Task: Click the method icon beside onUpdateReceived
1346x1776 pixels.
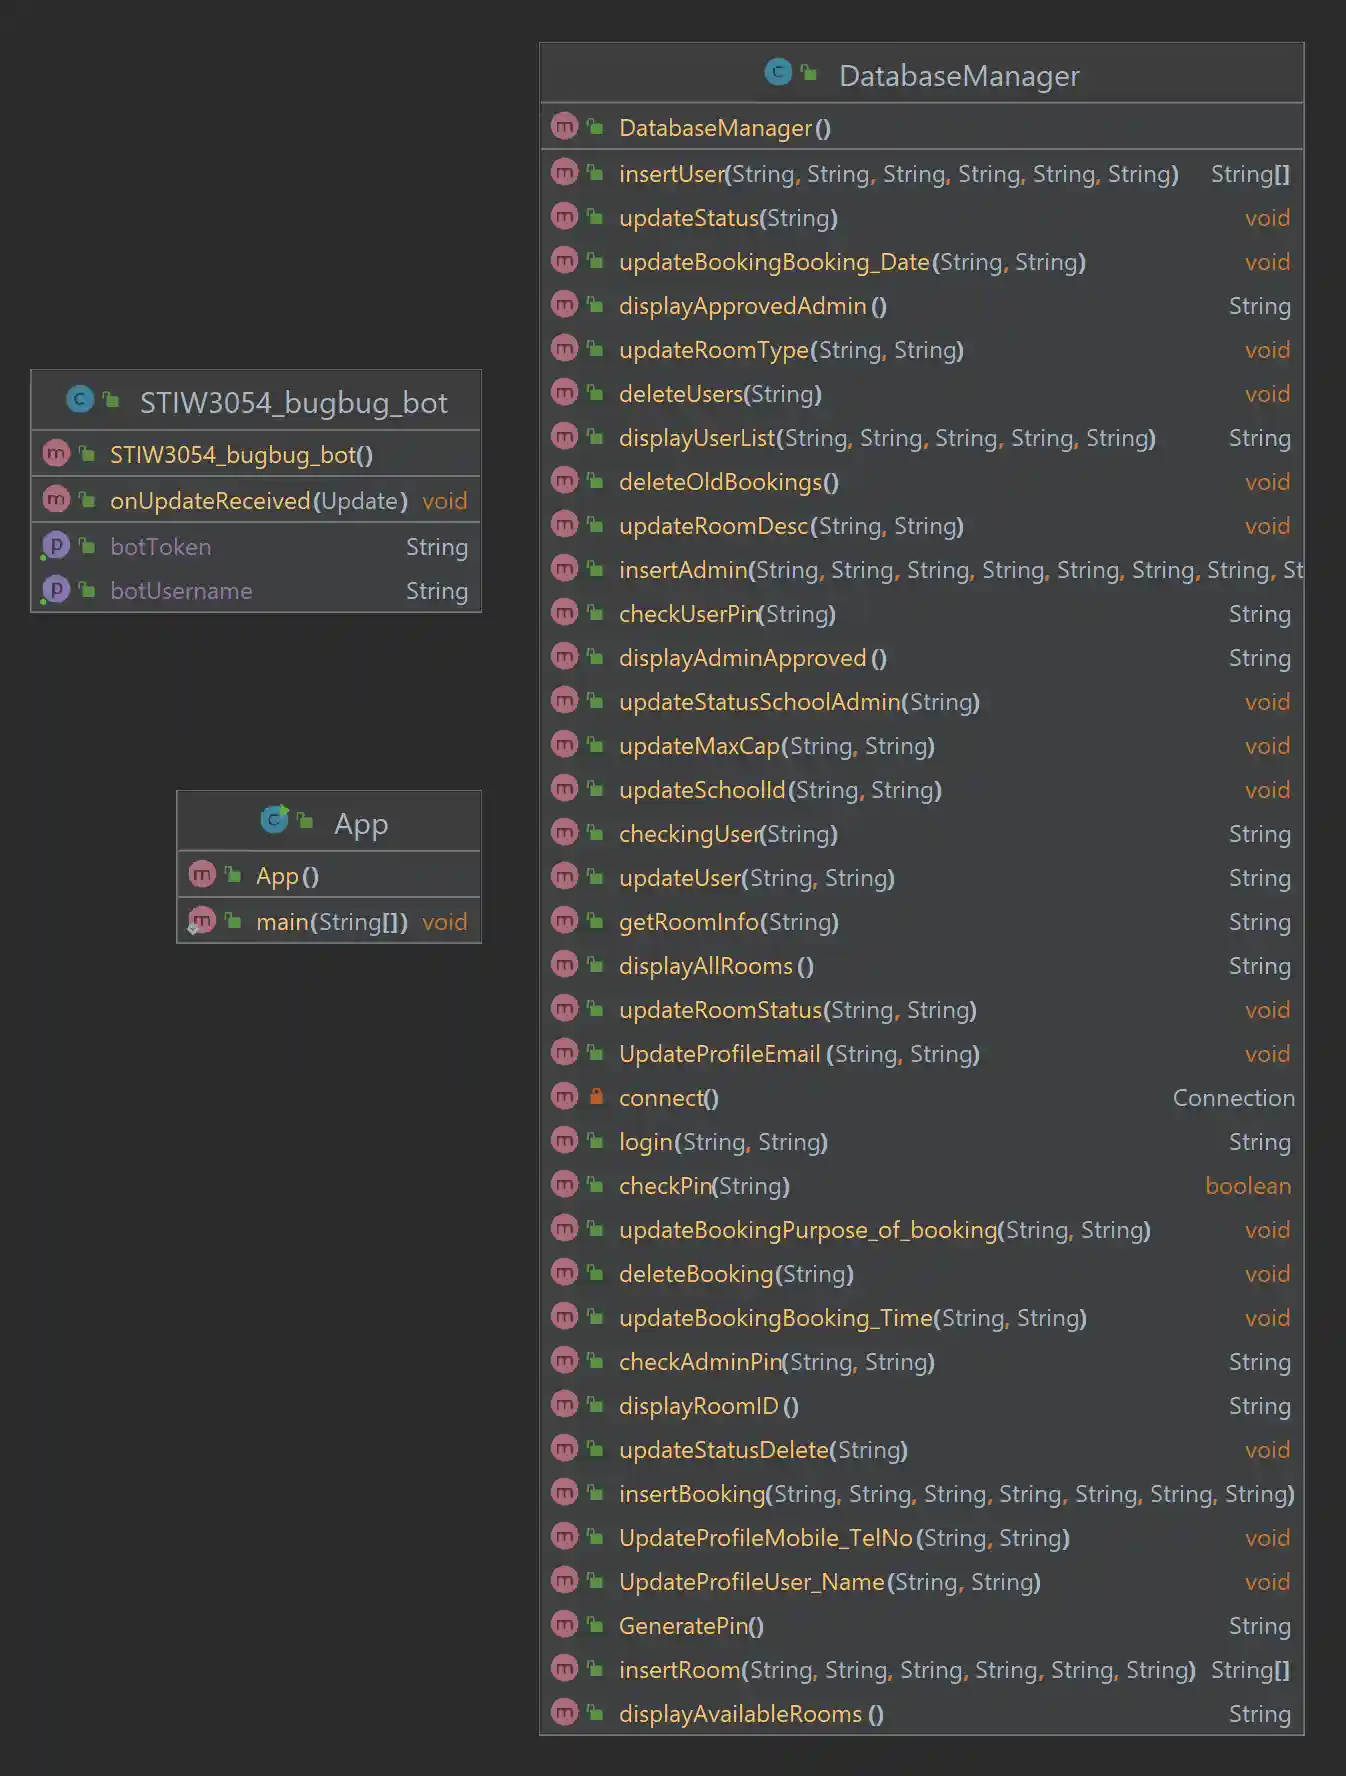Action: [56, 499]
